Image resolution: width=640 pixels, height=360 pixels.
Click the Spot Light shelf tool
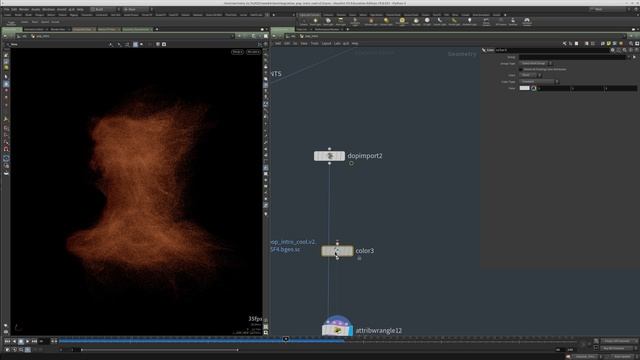click(328, 22)
